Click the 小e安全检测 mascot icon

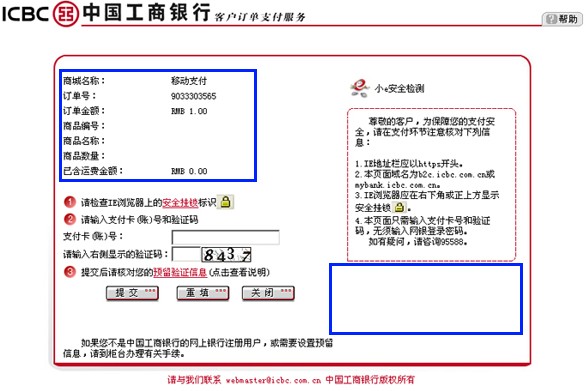pos(360,88)
